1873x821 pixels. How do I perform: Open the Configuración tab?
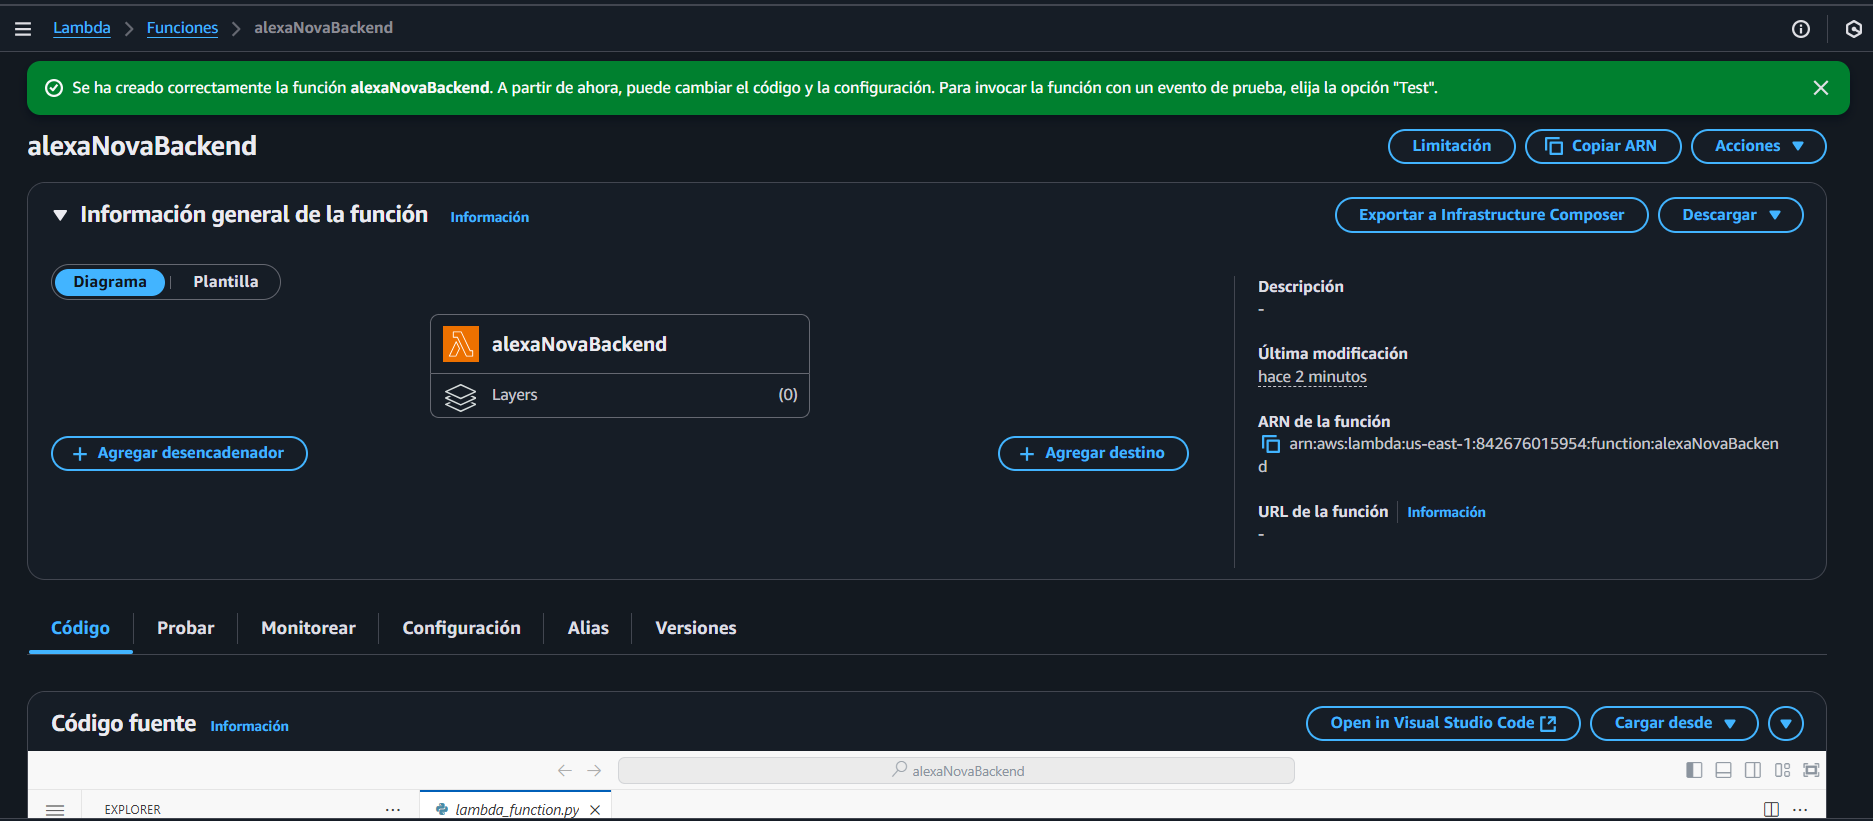[461, 628]
